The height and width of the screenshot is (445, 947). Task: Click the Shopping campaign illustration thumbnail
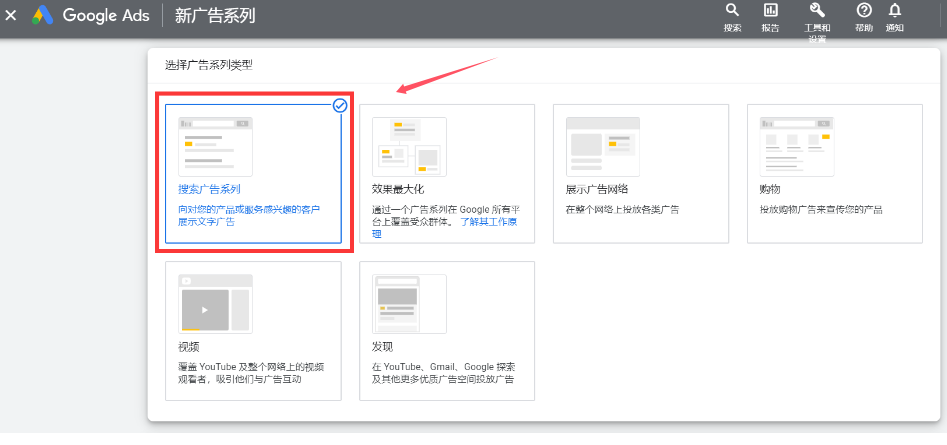(797, 147)
